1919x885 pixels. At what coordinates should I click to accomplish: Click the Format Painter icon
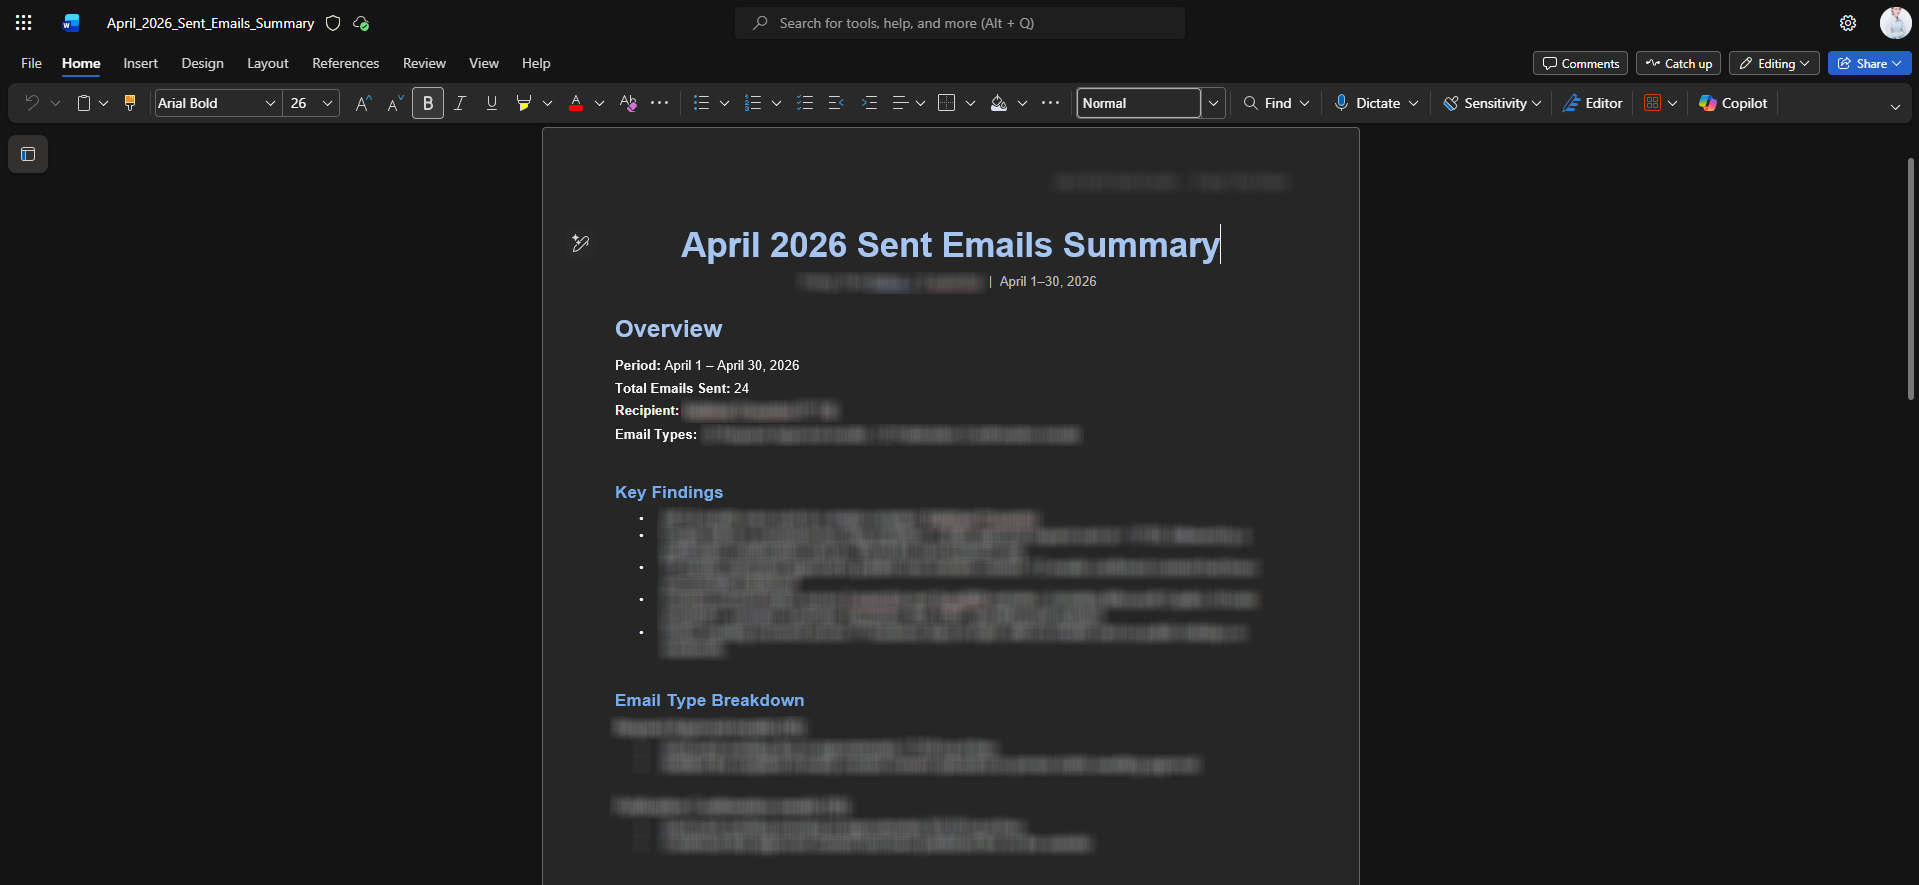130,103
